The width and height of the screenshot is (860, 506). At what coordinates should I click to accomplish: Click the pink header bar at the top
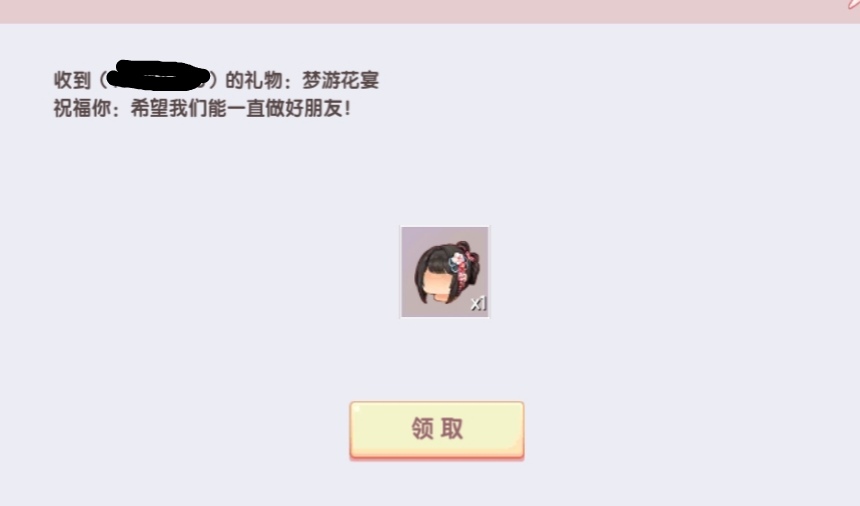click(430, 11)
